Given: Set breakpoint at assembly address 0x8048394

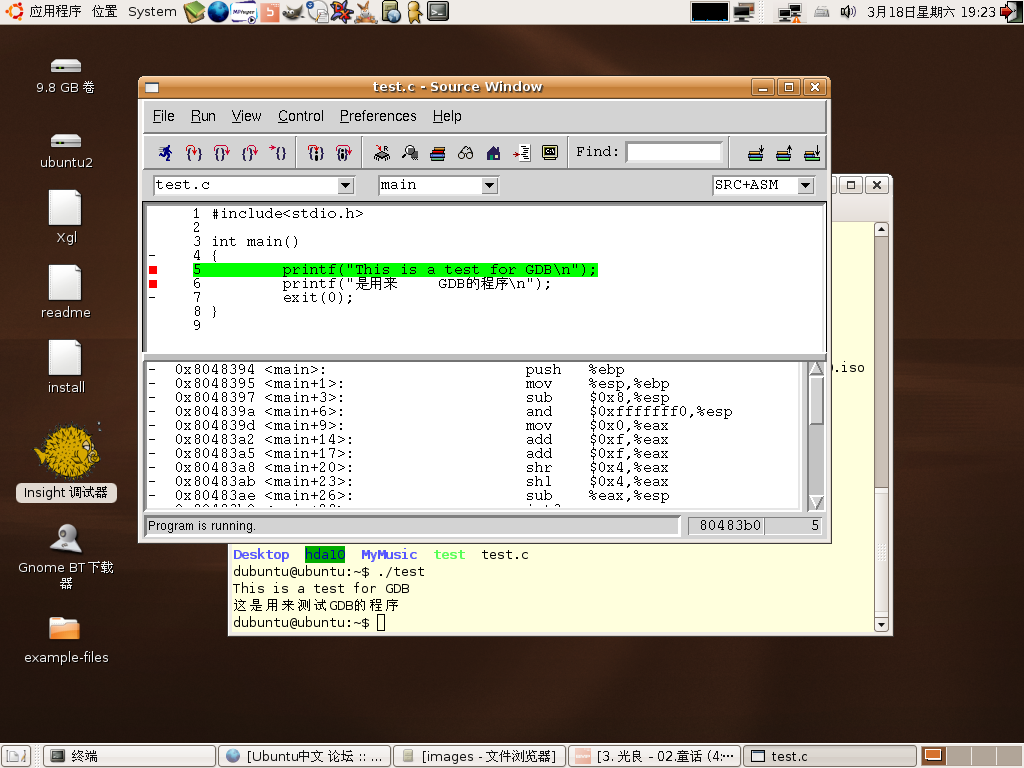Looking at the screenshot, I should point(152,370).
